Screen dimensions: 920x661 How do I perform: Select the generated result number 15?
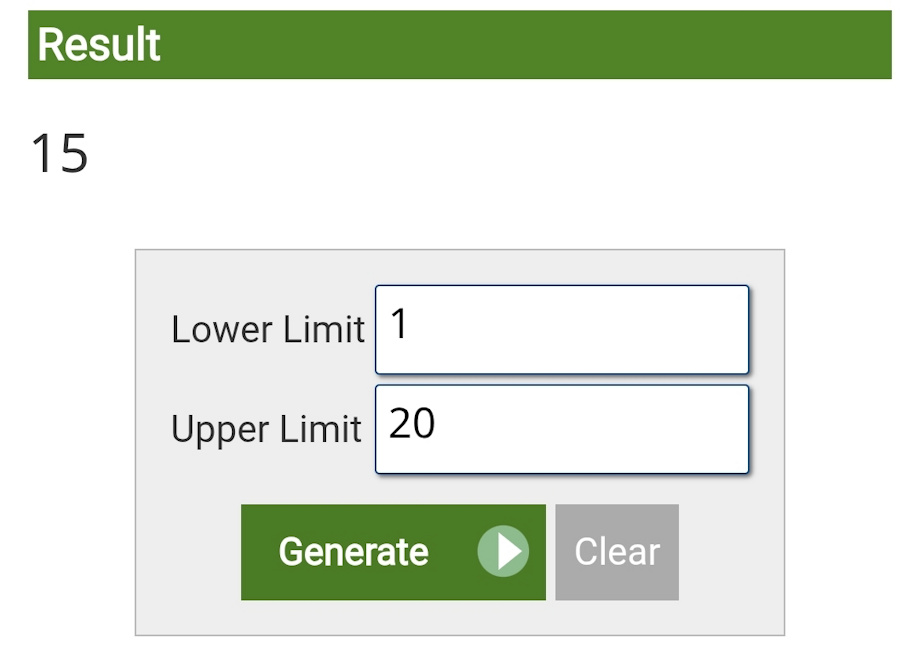[60, 155]
